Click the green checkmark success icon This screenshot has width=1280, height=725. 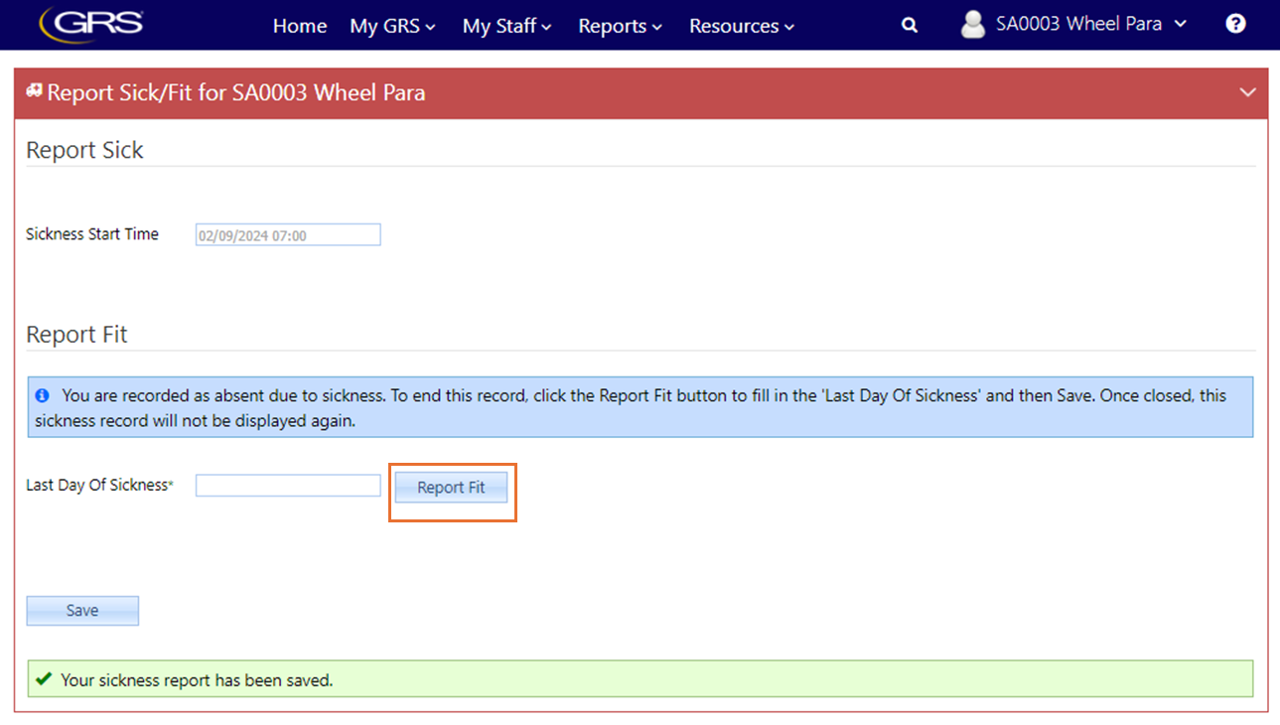[43, 679]
